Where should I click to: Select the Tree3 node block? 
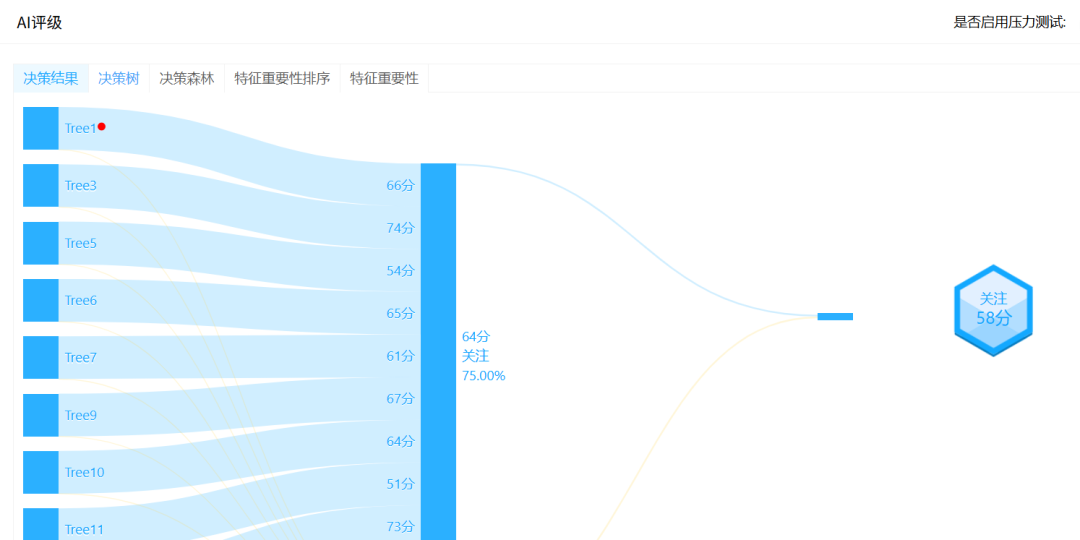[41, 185]
